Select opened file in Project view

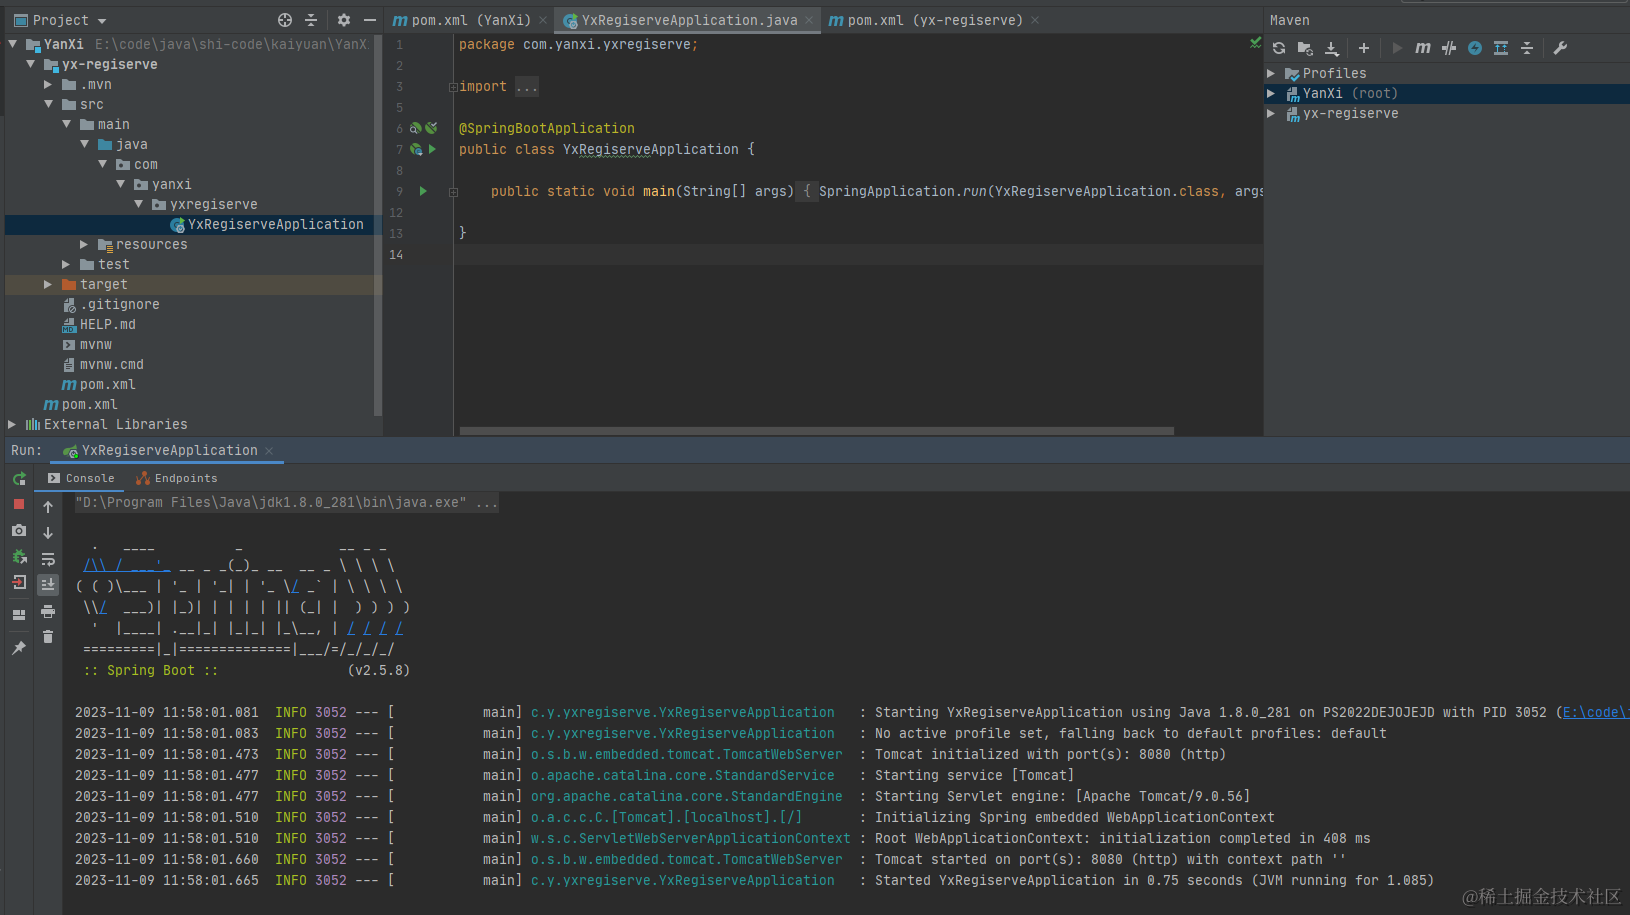click(x=285, y=20)
